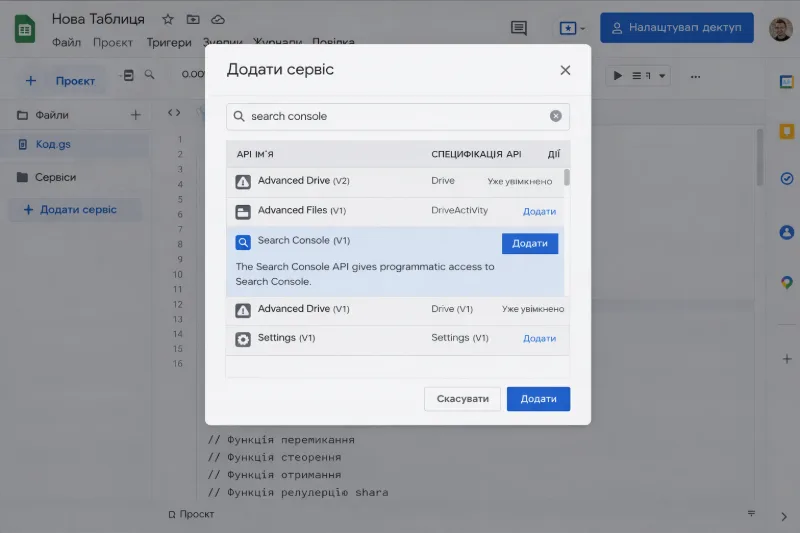
Task: Click the // Функція перемикання comment line
Action: pos(281,440)
